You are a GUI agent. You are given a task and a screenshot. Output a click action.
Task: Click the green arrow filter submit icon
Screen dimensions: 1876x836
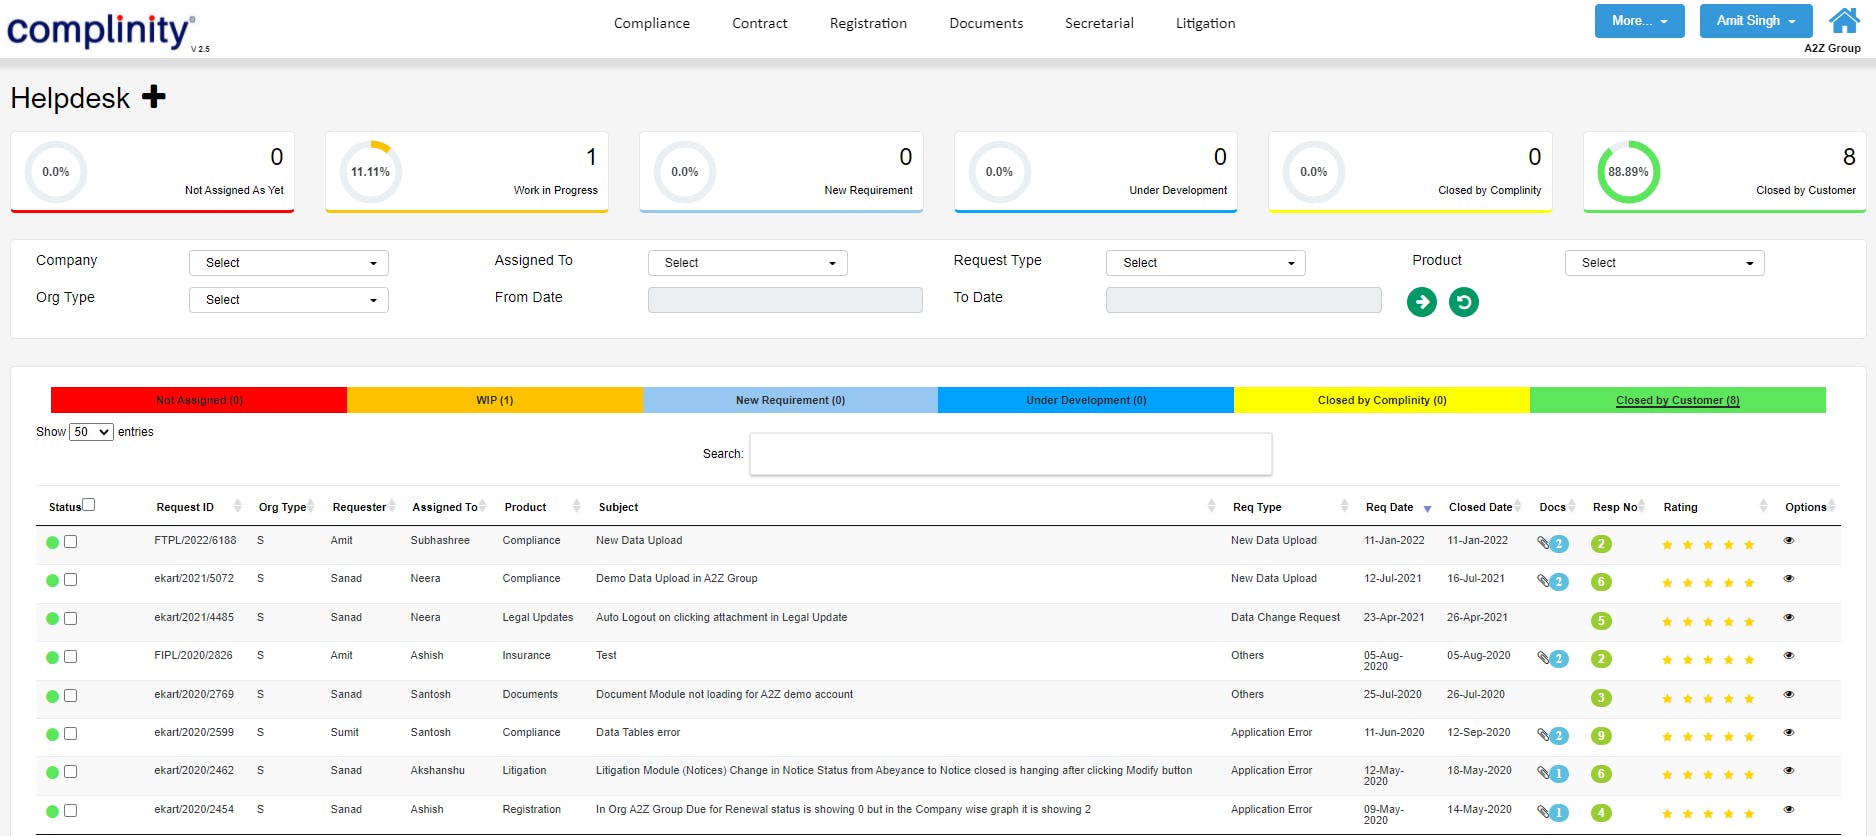(x=1421, y=302)
